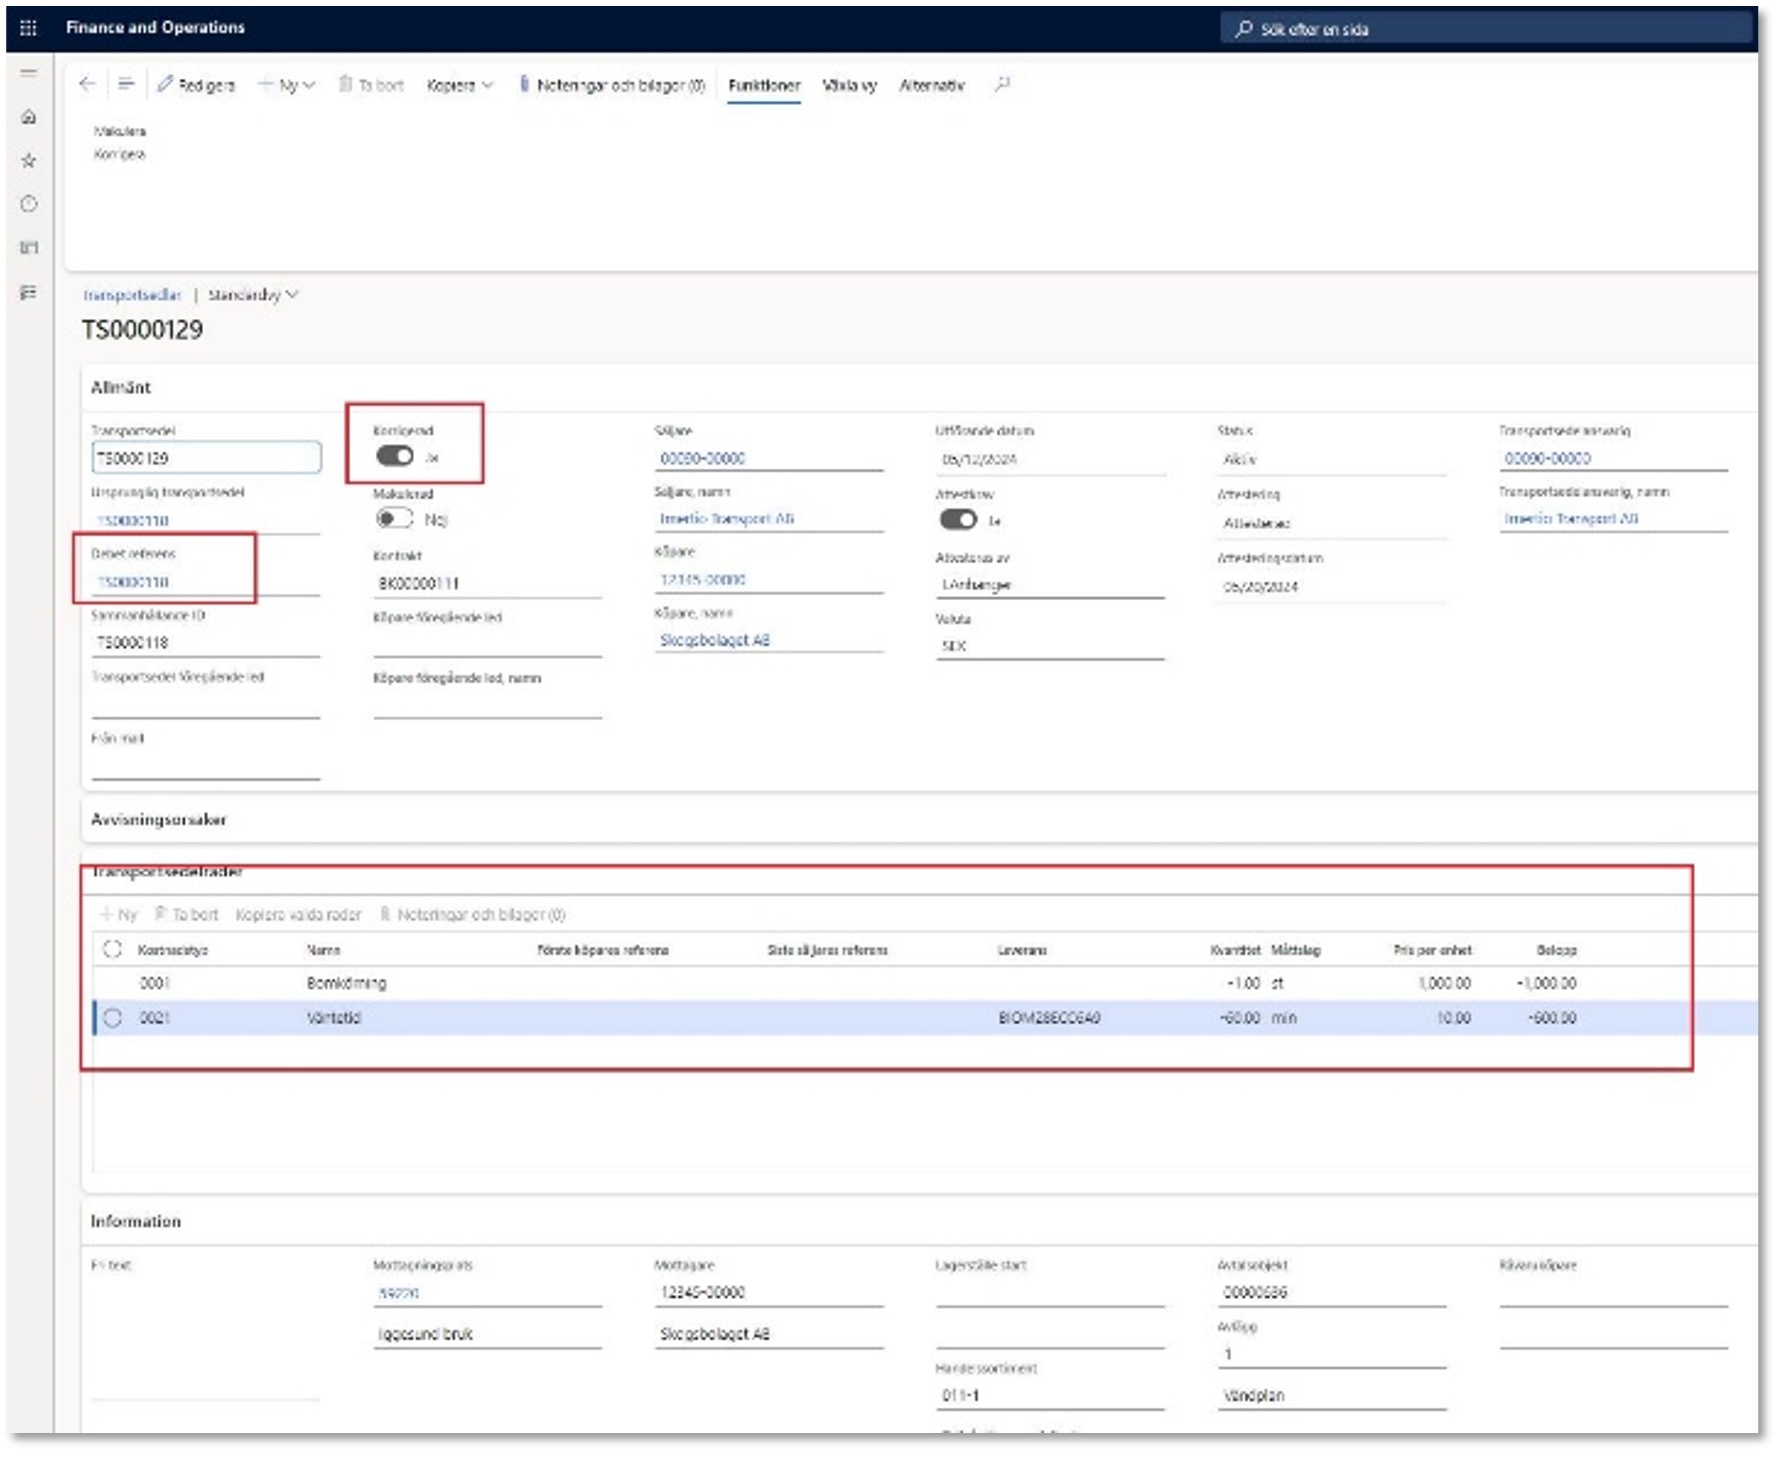Open Noteringar och bilagor (0) in lines toolbar
The image size is (1781, 1457).
472,915
